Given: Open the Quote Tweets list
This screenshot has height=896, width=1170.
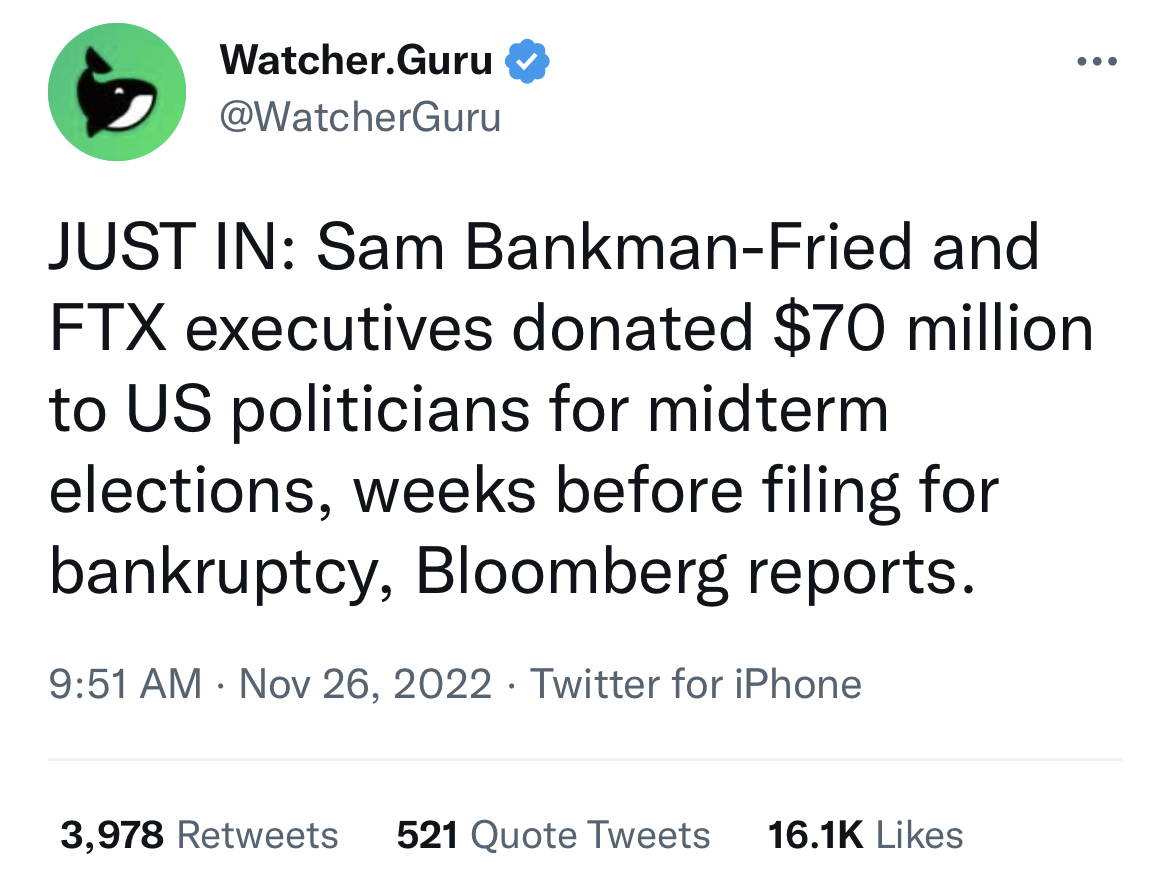Looking at the screenshot, I should point(590,835).
